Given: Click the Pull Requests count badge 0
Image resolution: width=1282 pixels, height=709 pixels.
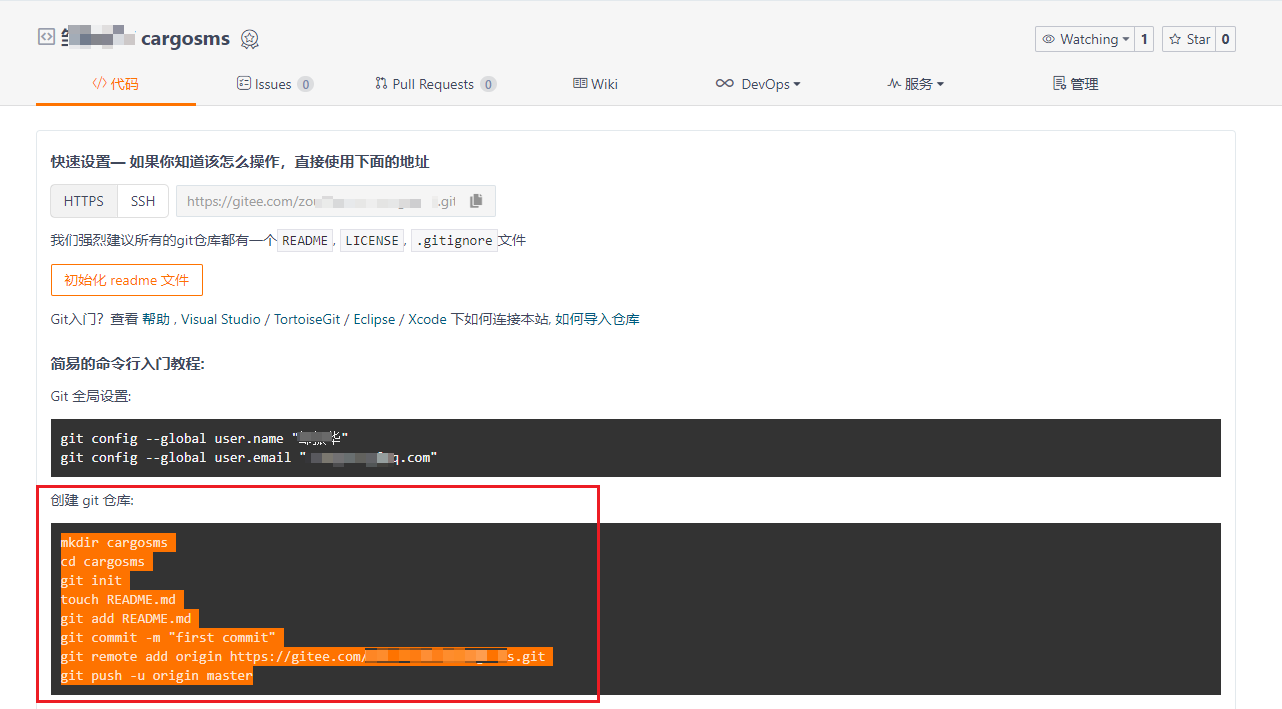Looking at the screenshot, I should (488, 84).
